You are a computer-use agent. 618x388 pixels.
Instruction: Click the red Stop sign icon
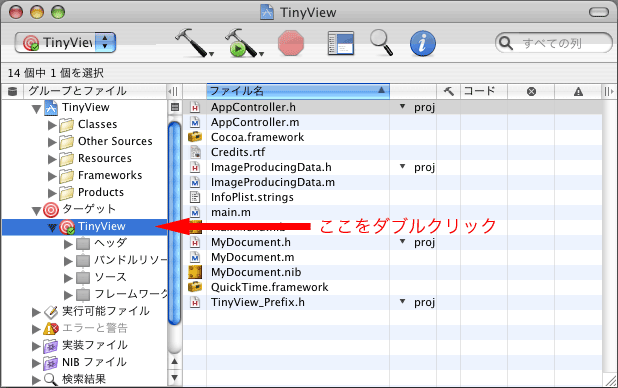(x=291, y=43)
